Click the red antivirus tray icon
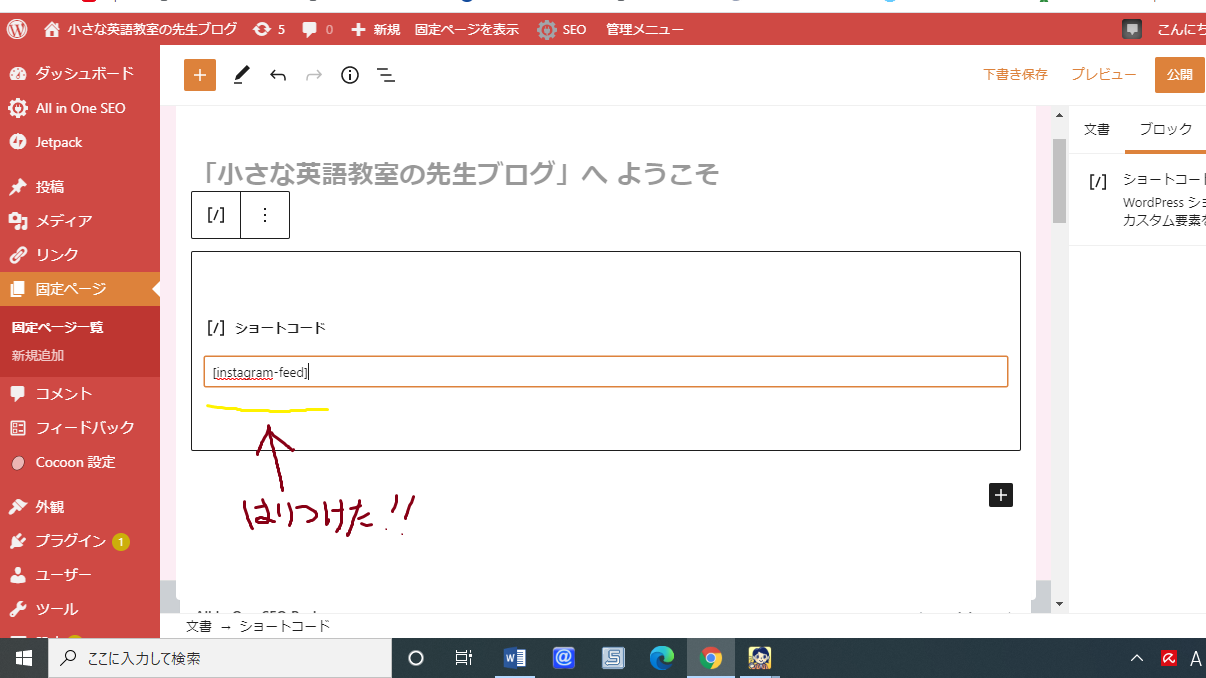 (x=1168, y=658)
